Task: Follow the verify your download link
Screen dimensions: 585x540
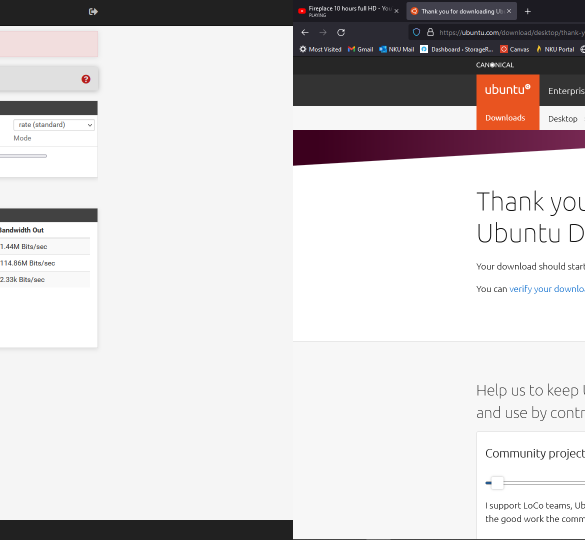Action: pyautogui.click(x=547, y=289)
